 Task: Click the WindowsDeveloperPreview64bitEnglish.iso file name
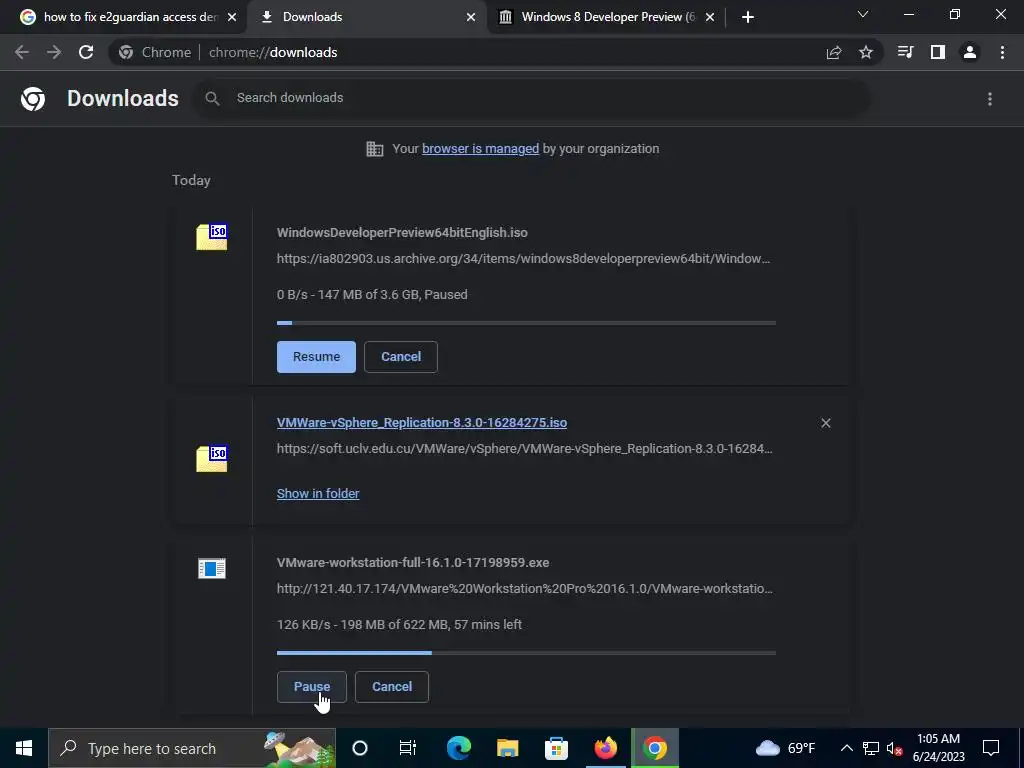coord(402,232)
